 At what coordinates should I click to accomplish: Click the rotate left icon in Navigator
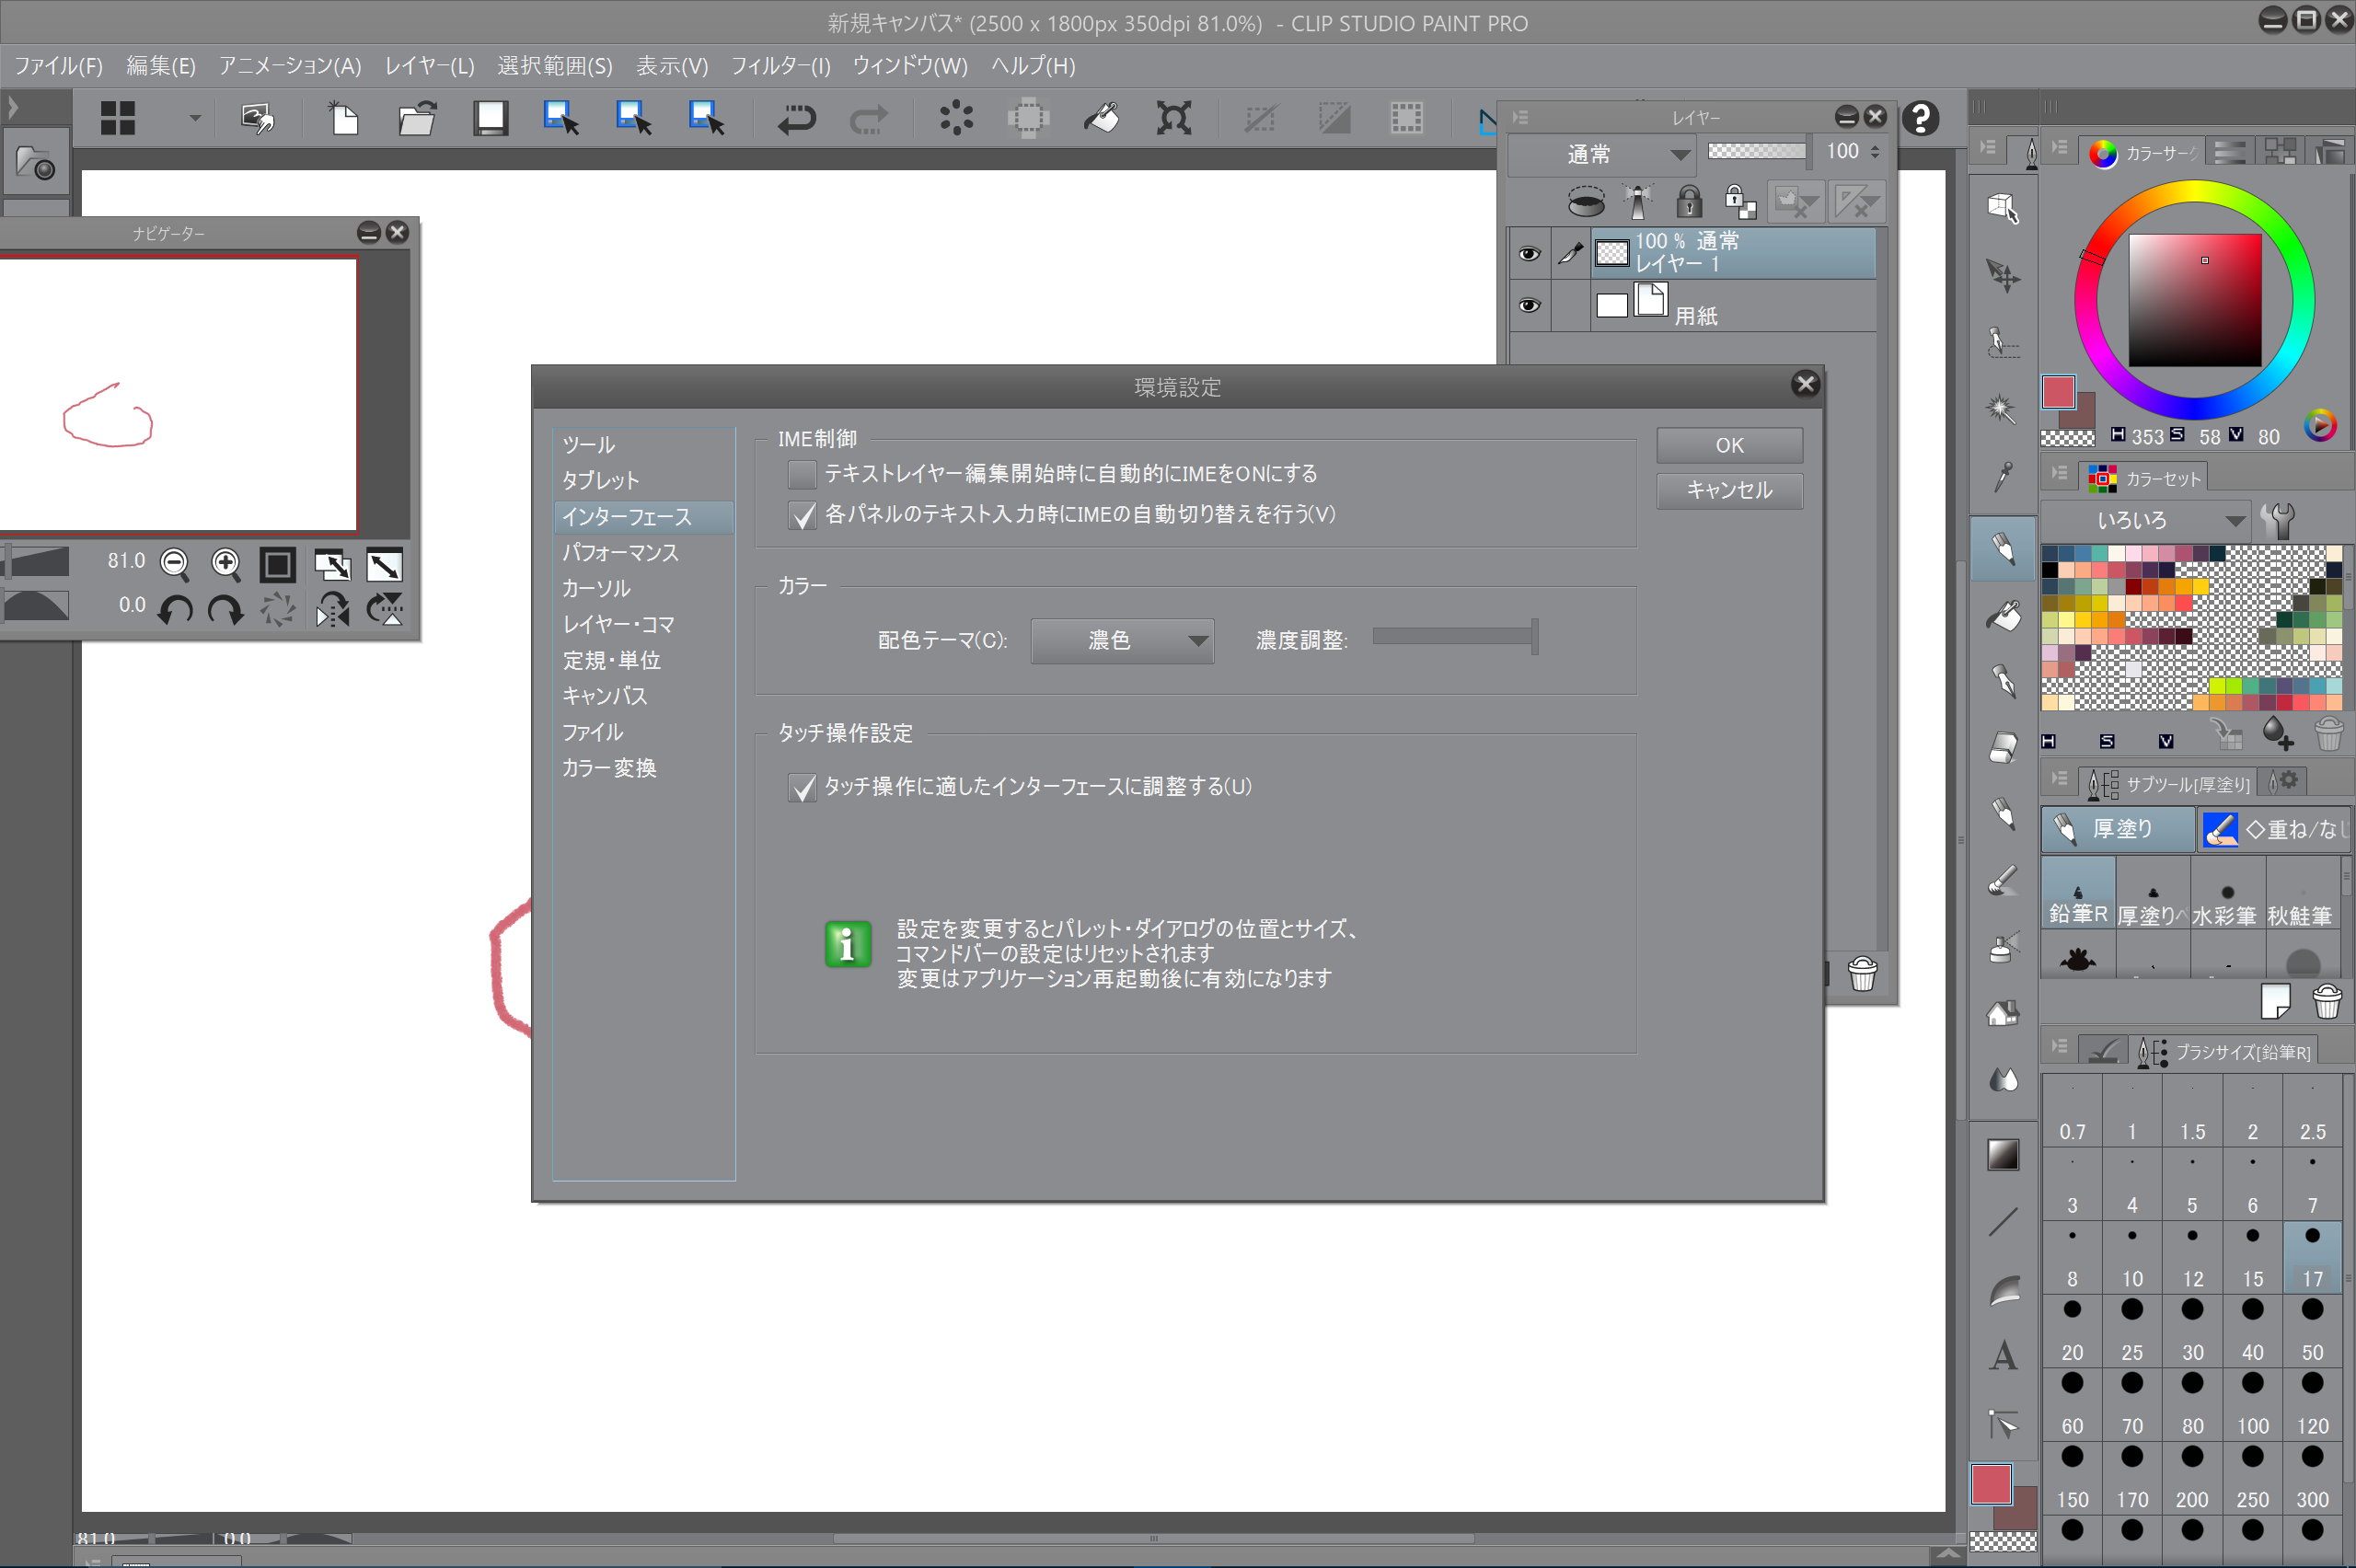[x=176, y=609]
